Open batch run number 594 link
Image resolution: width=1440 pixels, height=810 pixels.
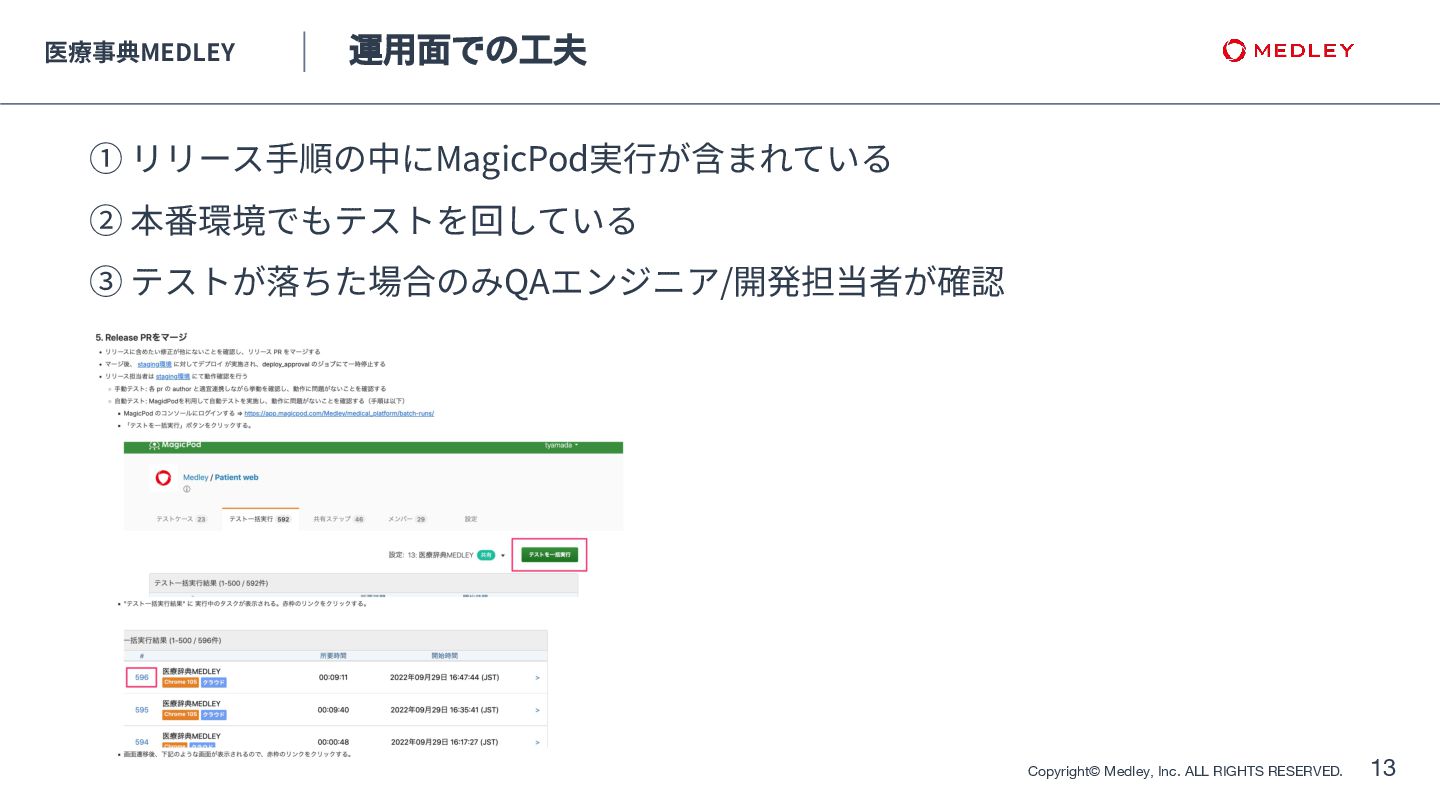pyautogui.click(x=142, y=742)
